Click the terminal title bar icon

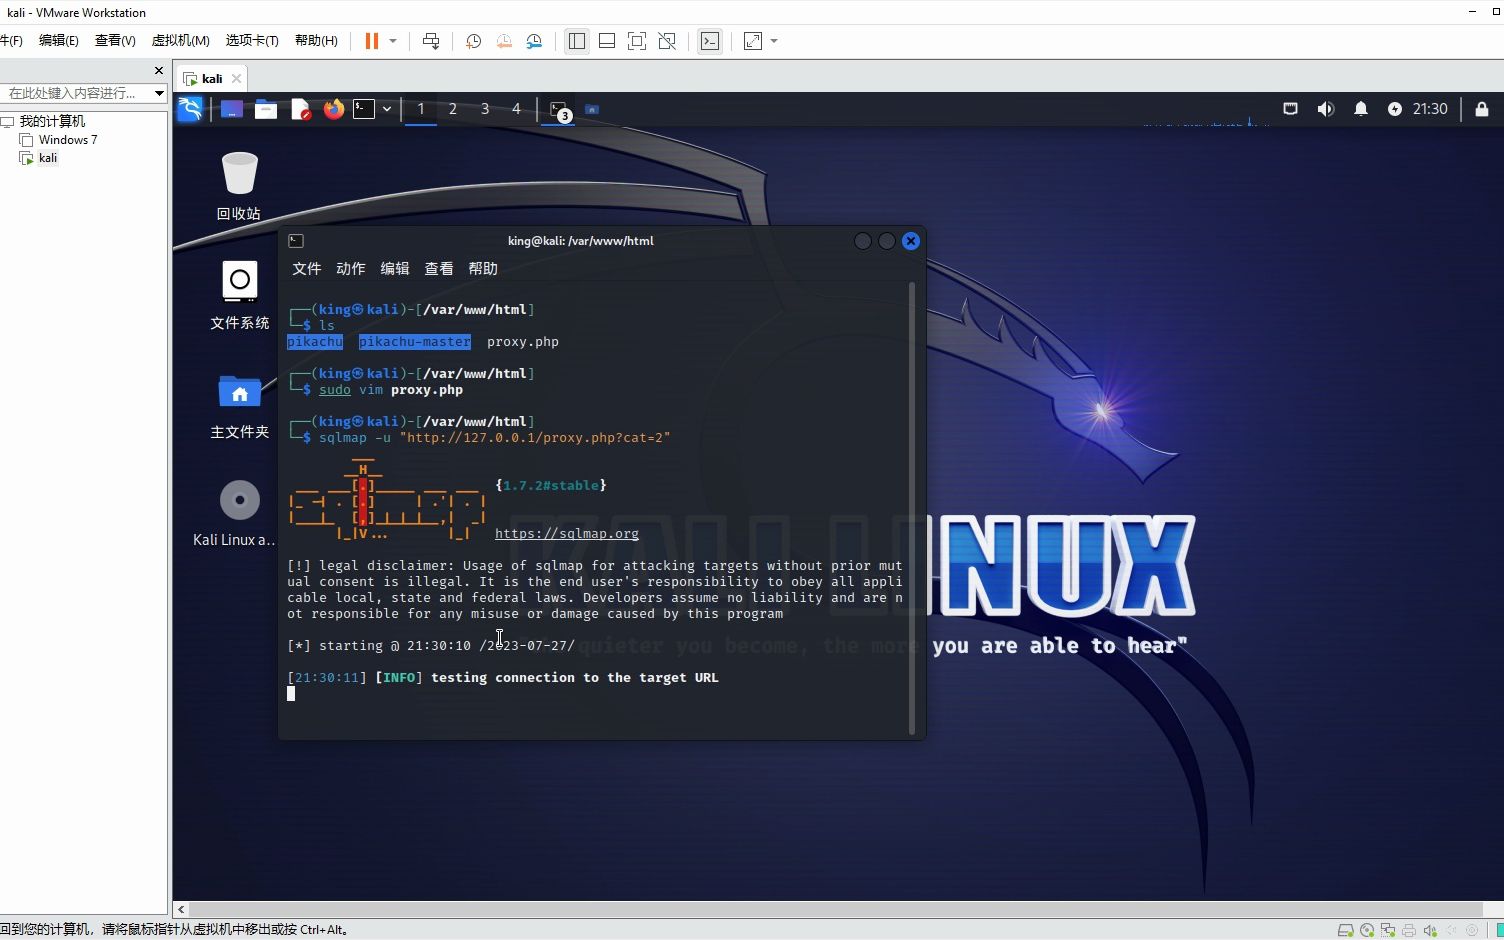[x=296, y=241]
